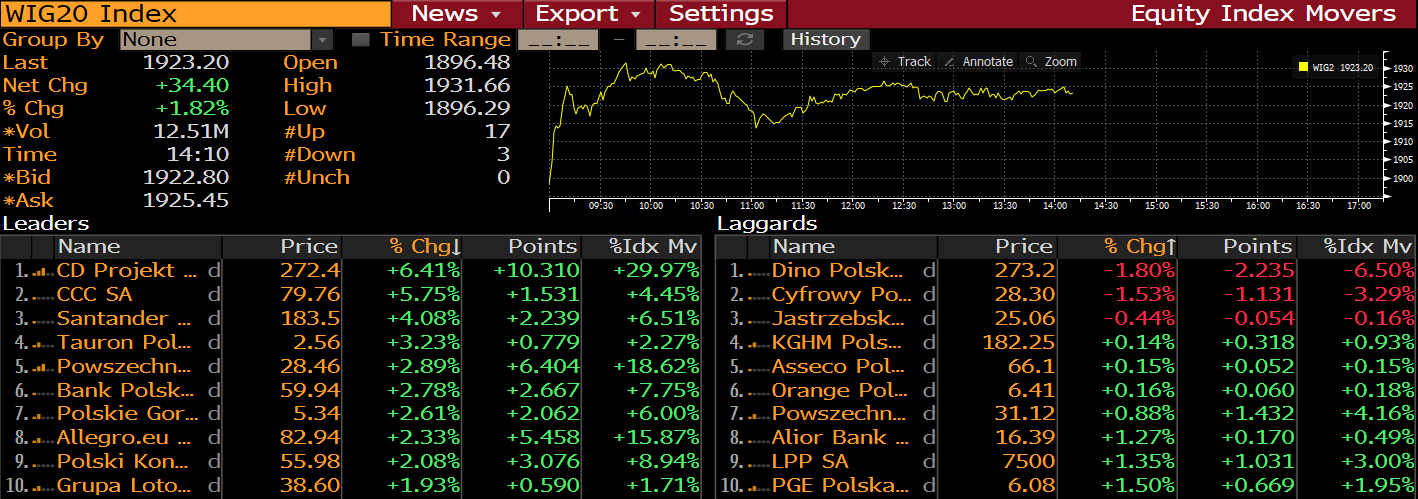Open the mini chart icon for Tauron Pol

[42, 343]
